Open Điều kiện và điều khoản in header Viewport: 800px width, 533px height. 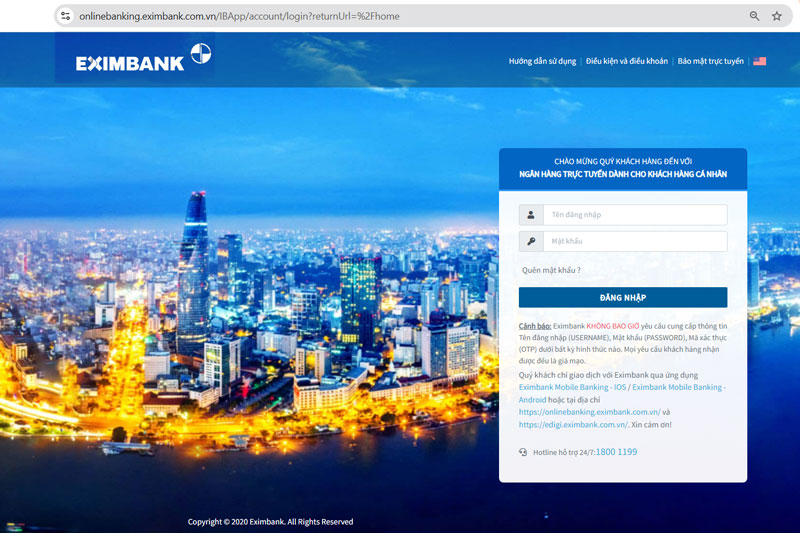pos(627,61)
